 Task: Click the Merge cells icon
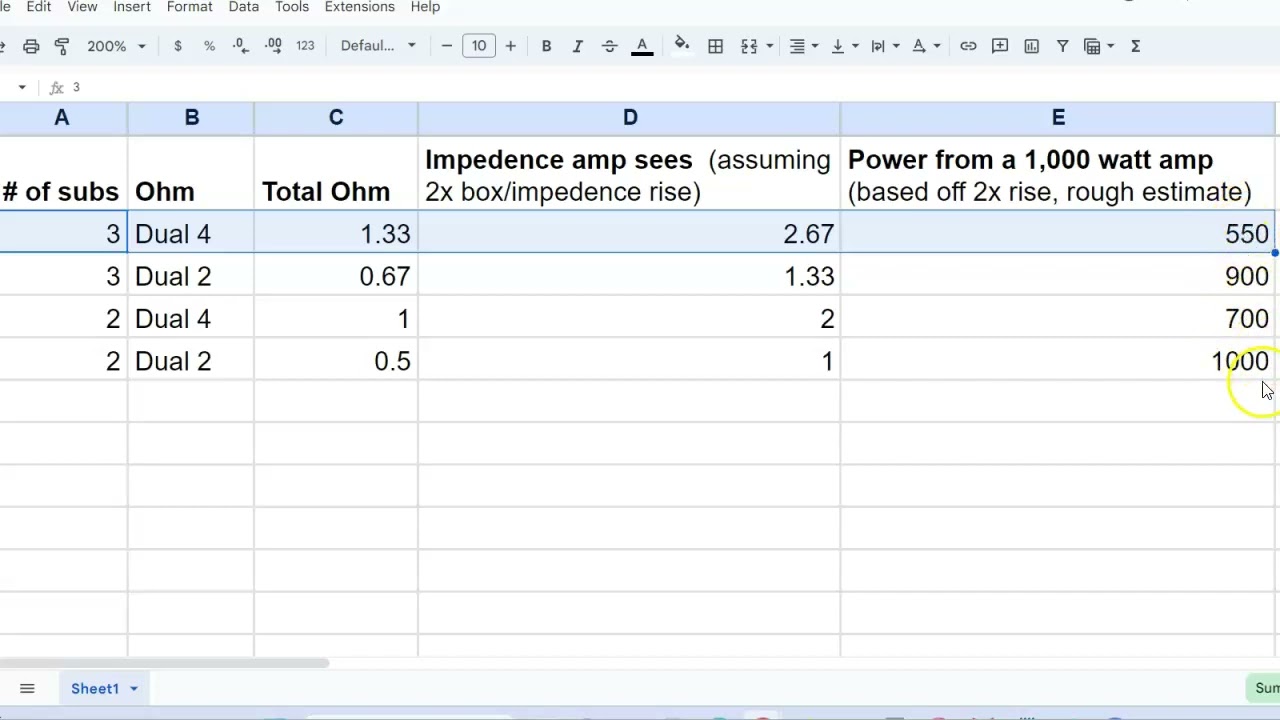coord(748,46)
